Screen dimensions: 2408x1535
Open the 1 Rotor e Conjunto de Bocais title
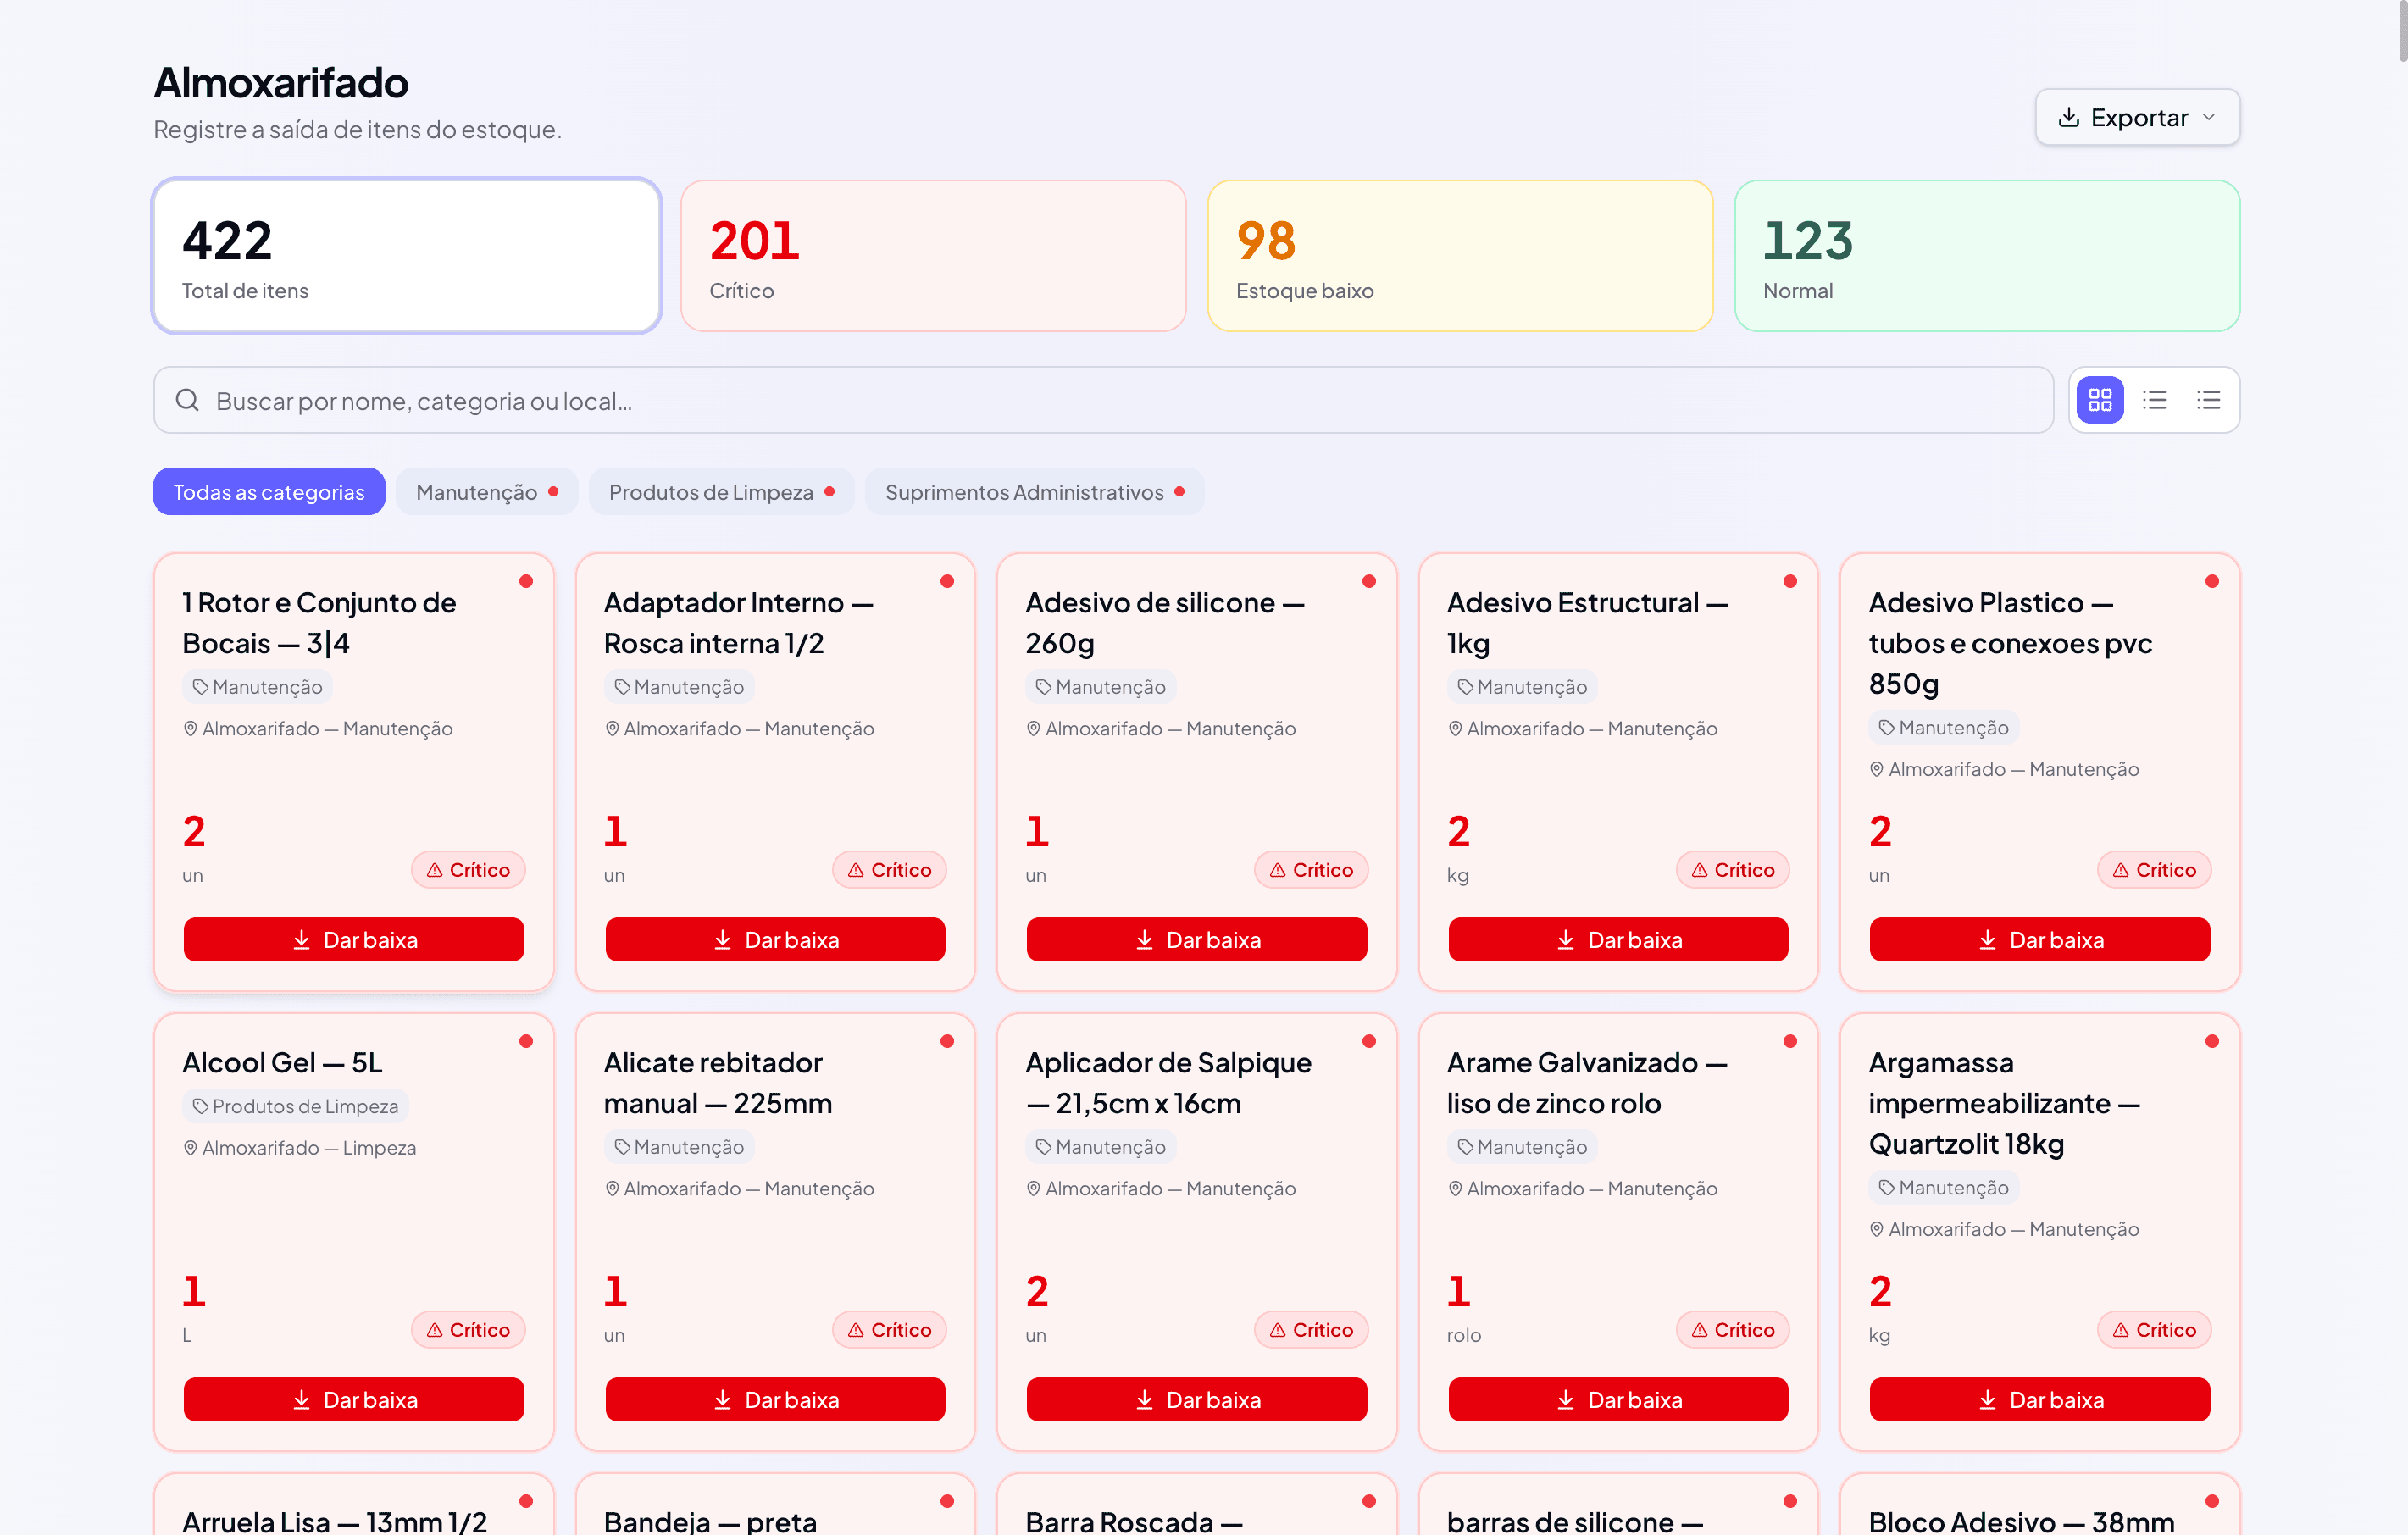pos(319,623)
